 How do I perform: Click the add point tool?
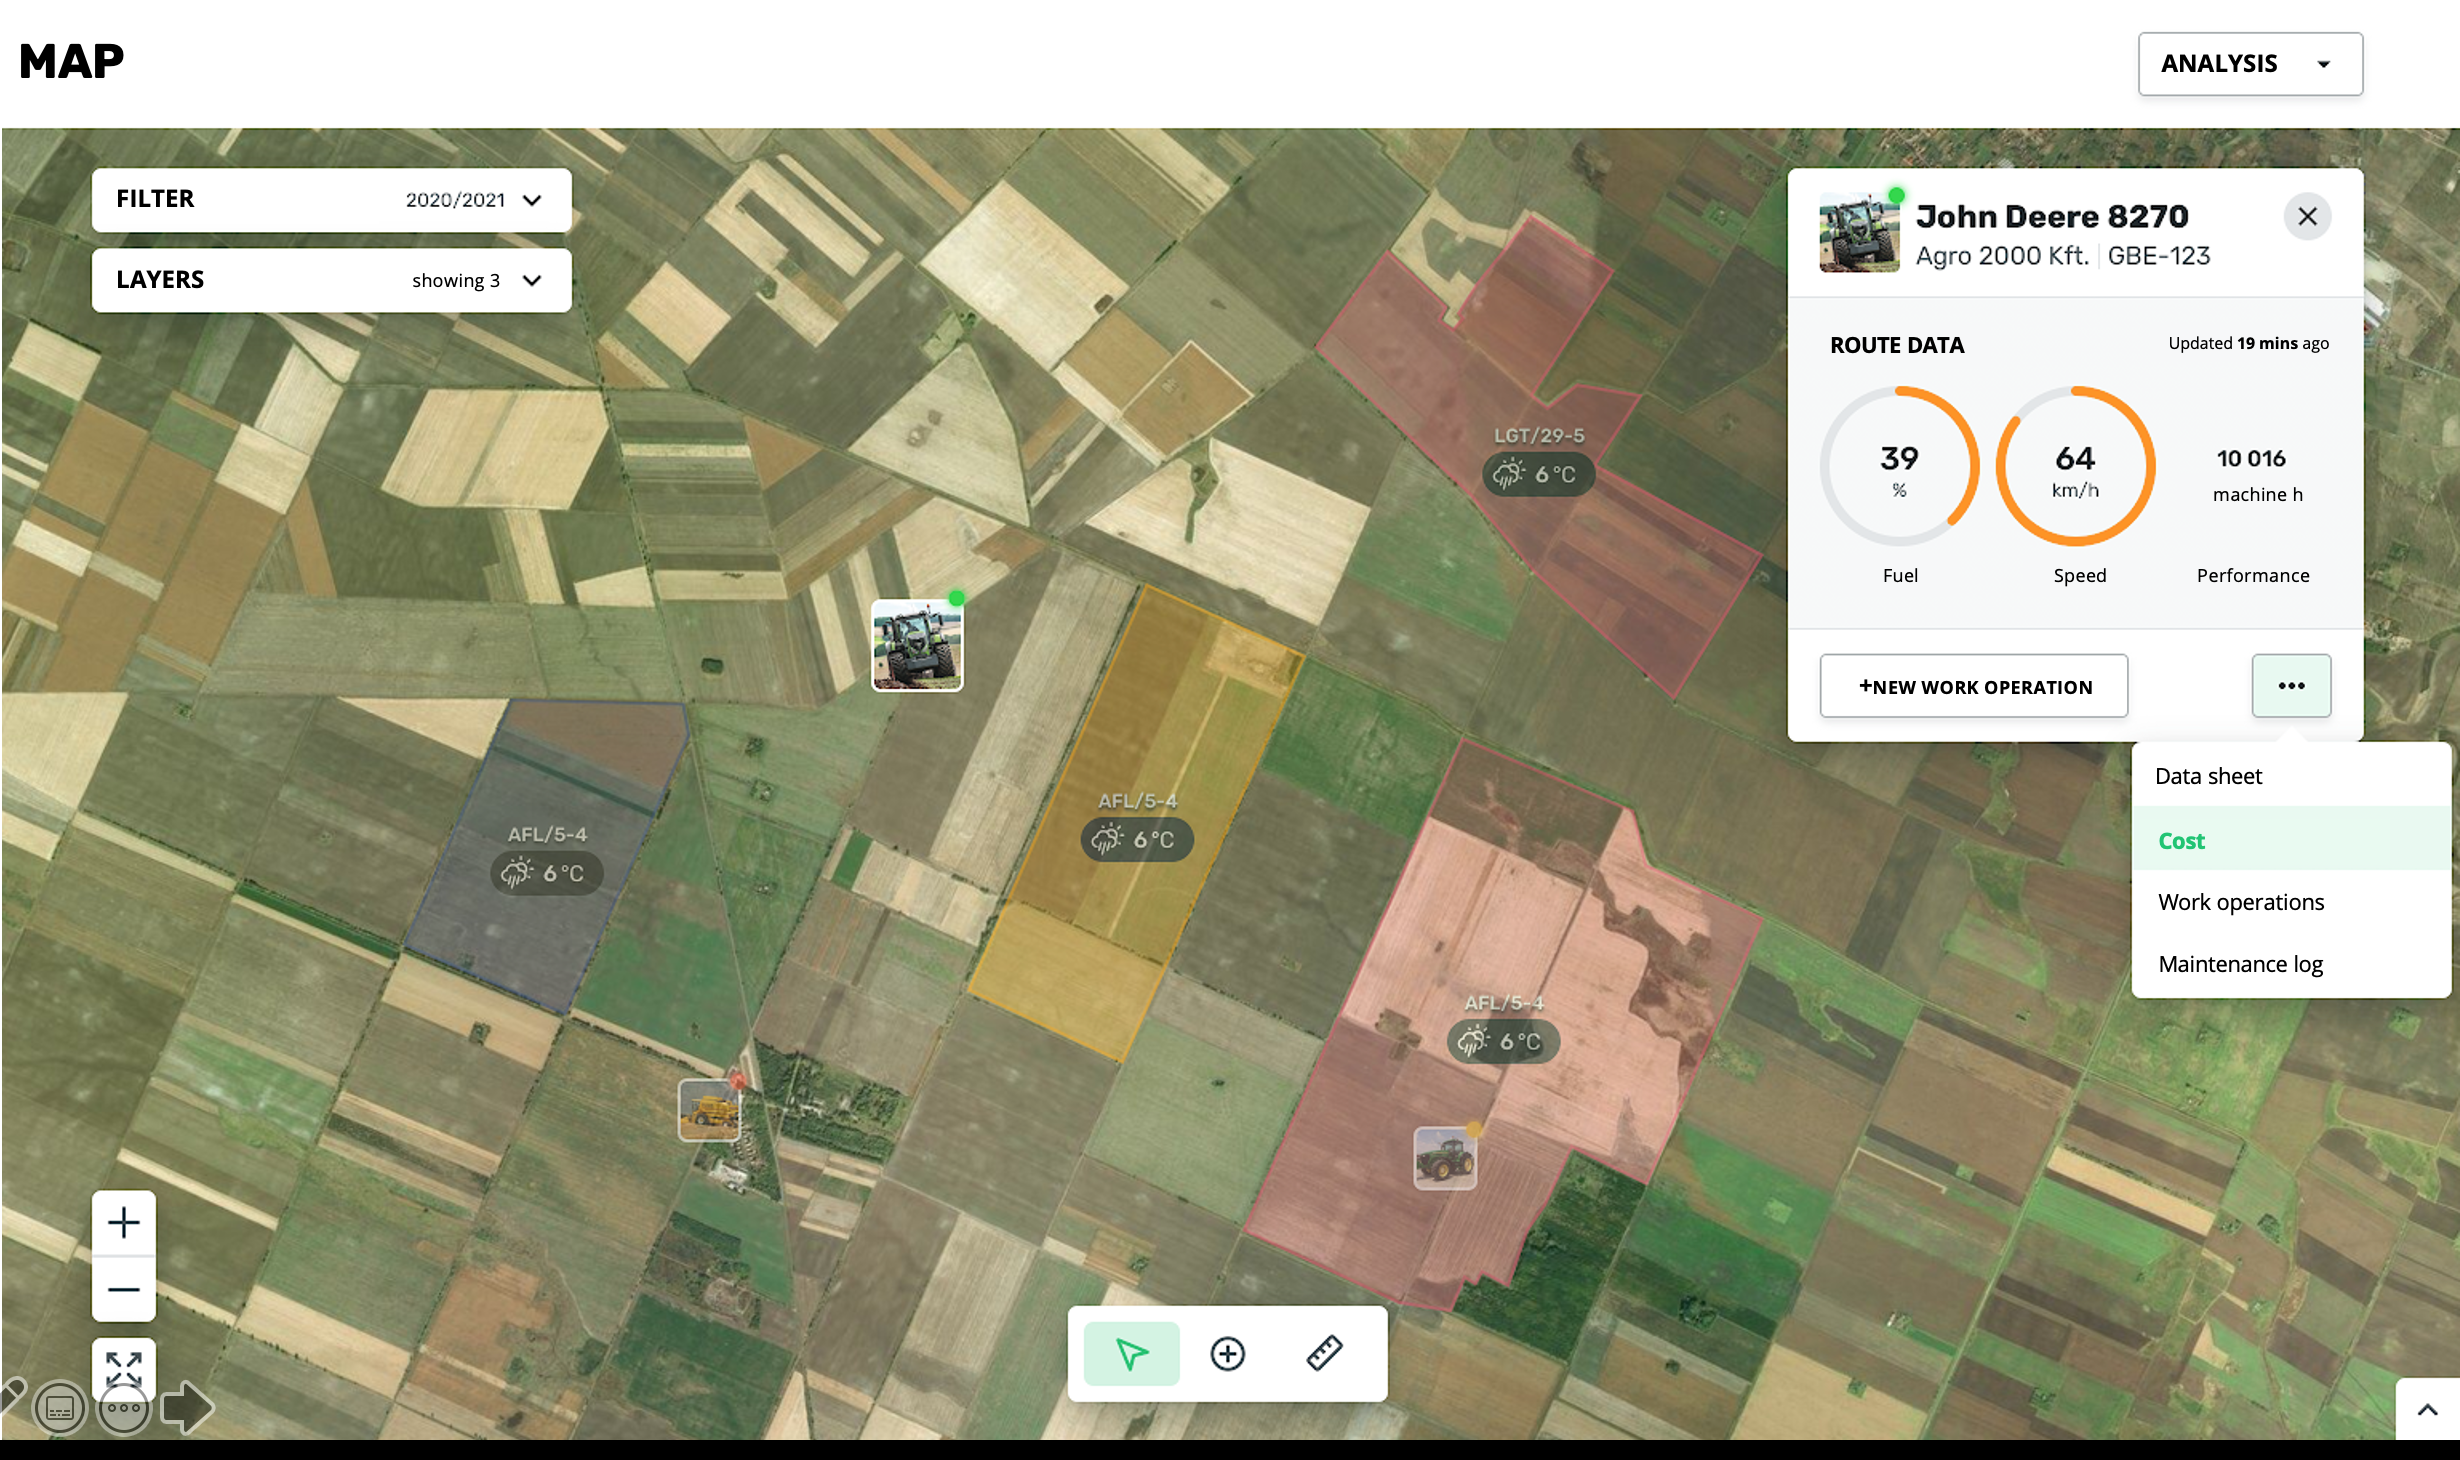[x=1227, y=1354]
